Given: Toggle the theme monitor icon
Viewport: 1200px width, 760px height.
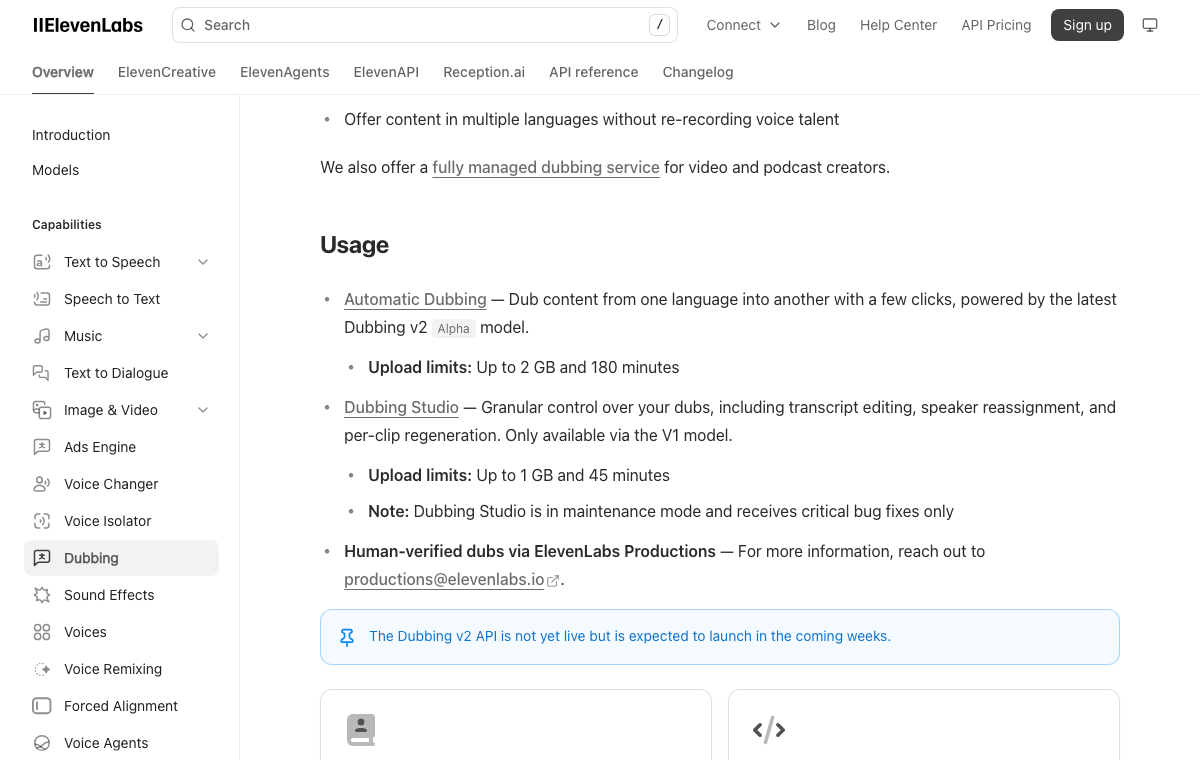Looking at the screenshot, I should click(1150, 25).
